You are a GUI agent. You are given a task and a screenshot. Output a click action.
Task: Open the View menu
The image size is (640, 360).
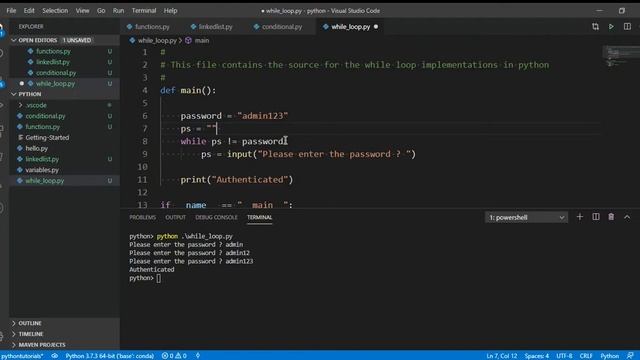[x=82, y=11]
